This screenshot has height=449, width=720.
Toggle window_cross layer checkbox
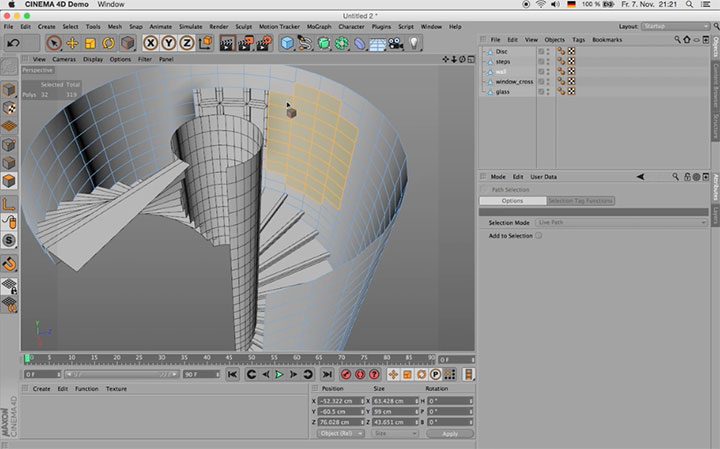pos(541,82)
